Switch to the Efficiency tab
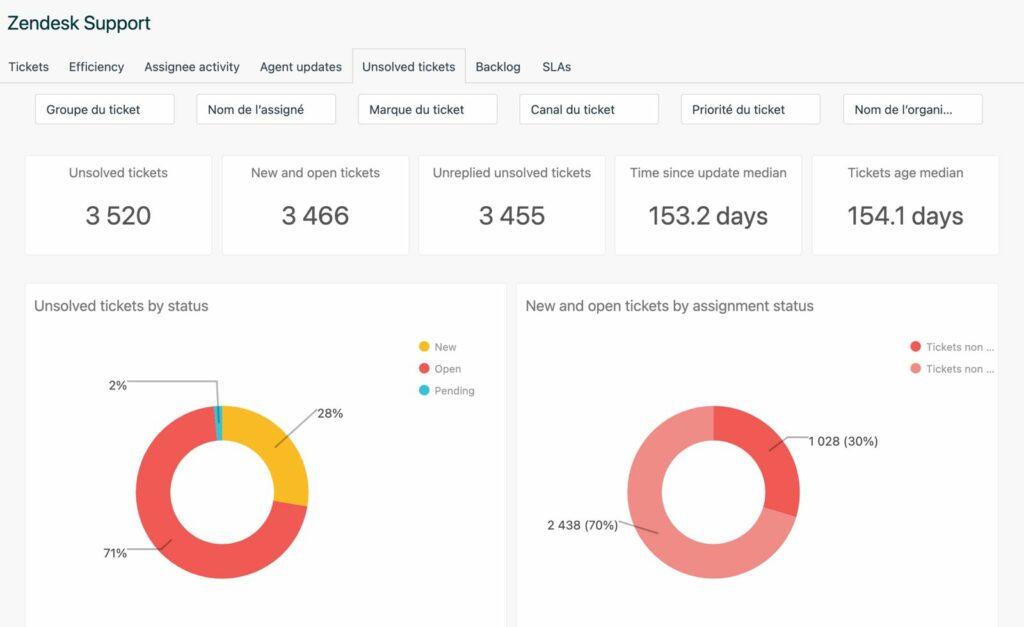 click(x=96, y=67)
